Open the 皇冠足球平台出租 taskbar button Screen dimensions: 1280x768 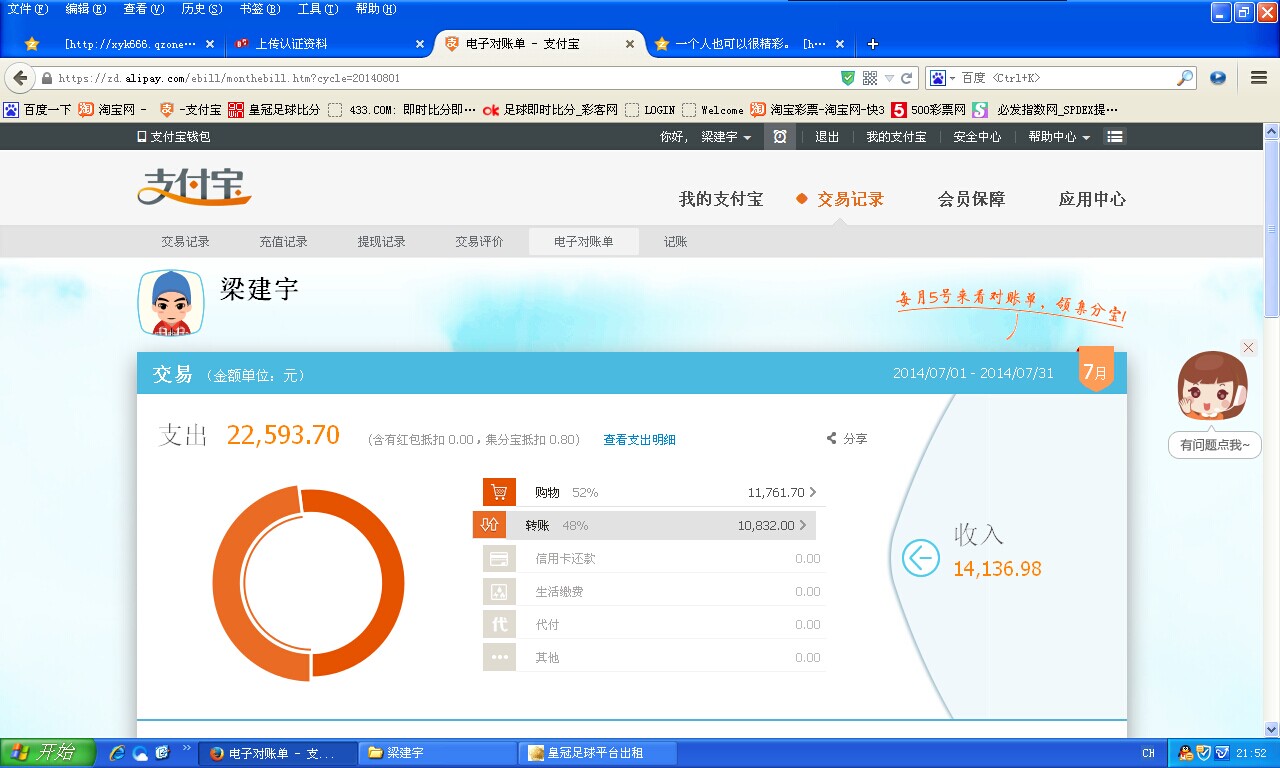599,753
